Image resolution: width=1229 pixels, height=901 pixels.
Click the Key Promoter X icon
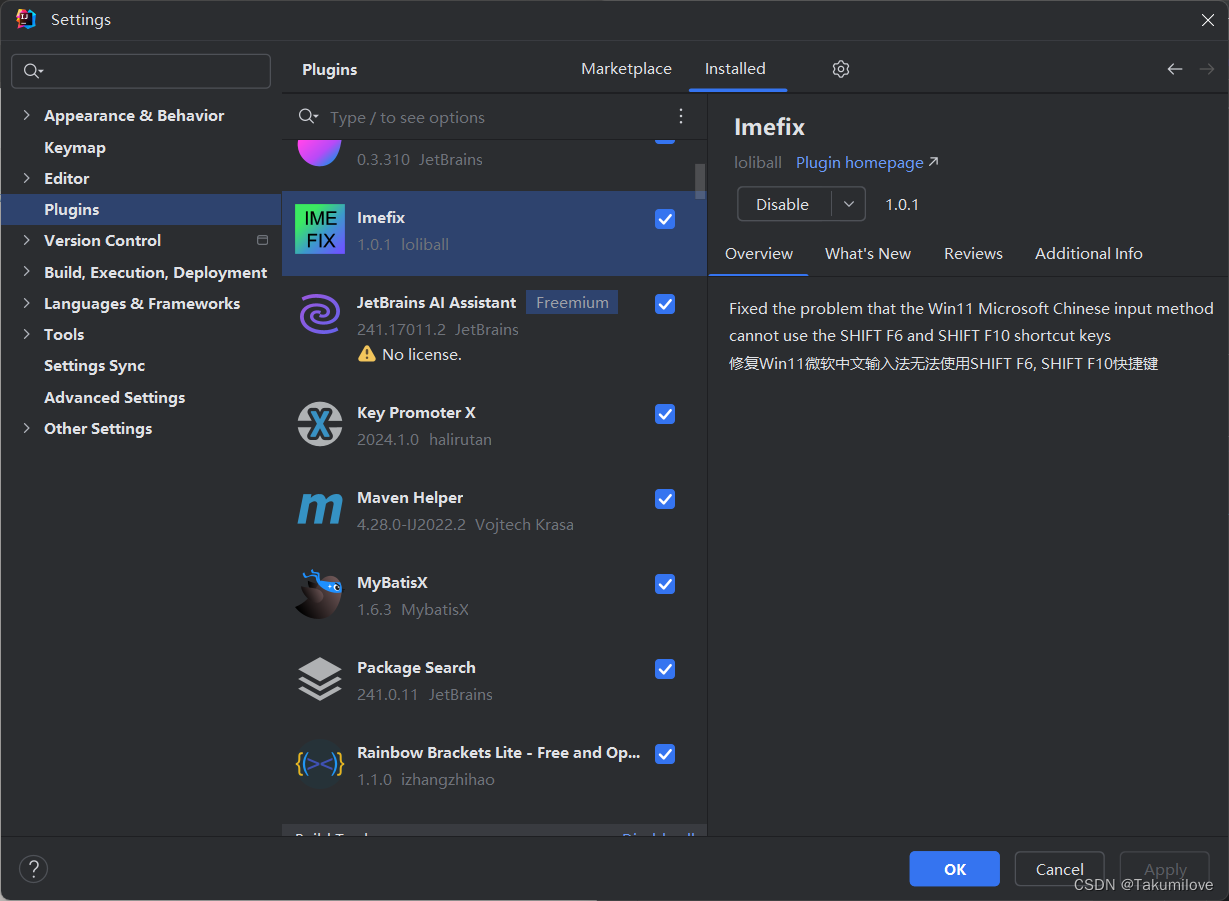[320, 424]
